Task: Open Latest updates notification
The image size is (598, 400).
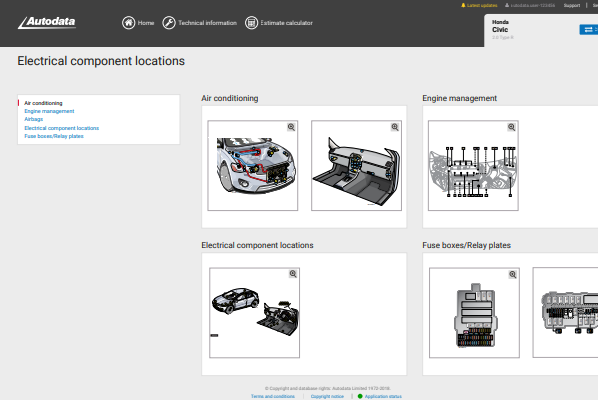Action: click(x=479, y=5)
